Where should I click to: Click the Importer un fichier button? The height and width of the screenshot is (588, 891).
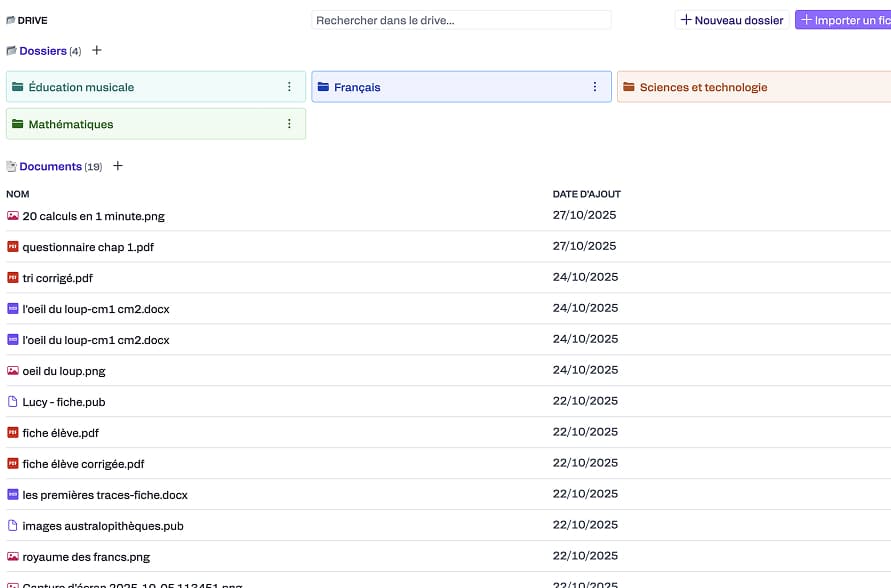coord(843,20)
